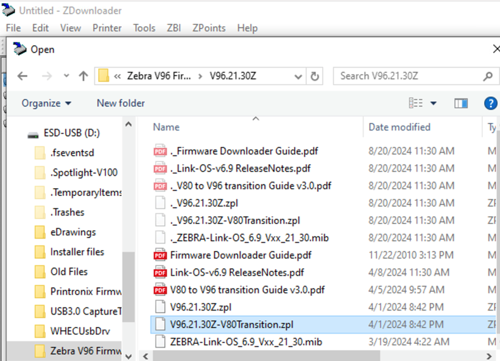
Task: Click the search magnifier icon
Action: (x=488, y=76)
